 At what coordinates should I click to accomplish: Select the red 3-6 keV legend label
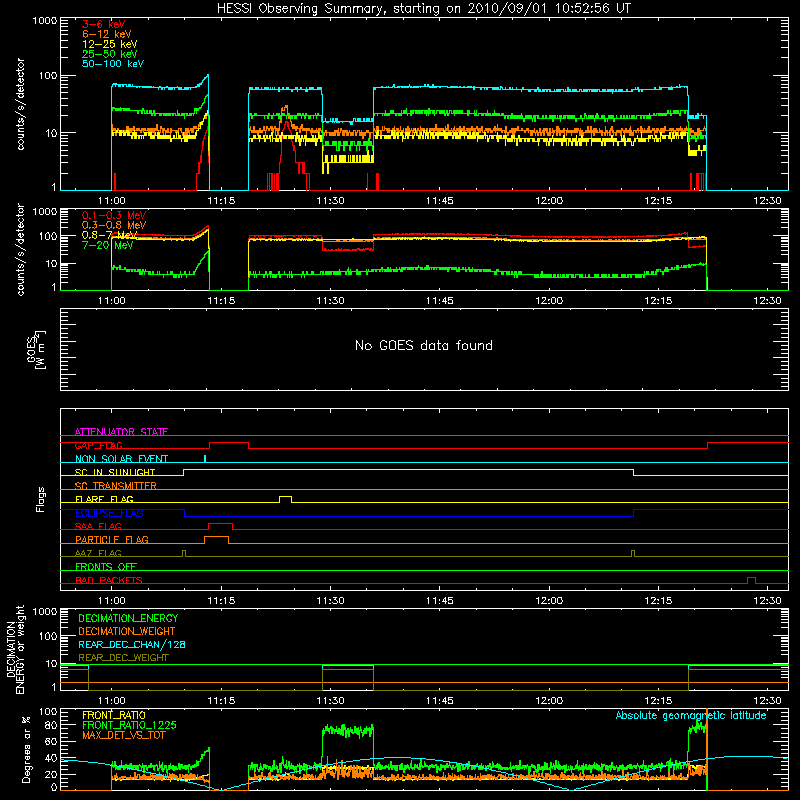point(103,24)
